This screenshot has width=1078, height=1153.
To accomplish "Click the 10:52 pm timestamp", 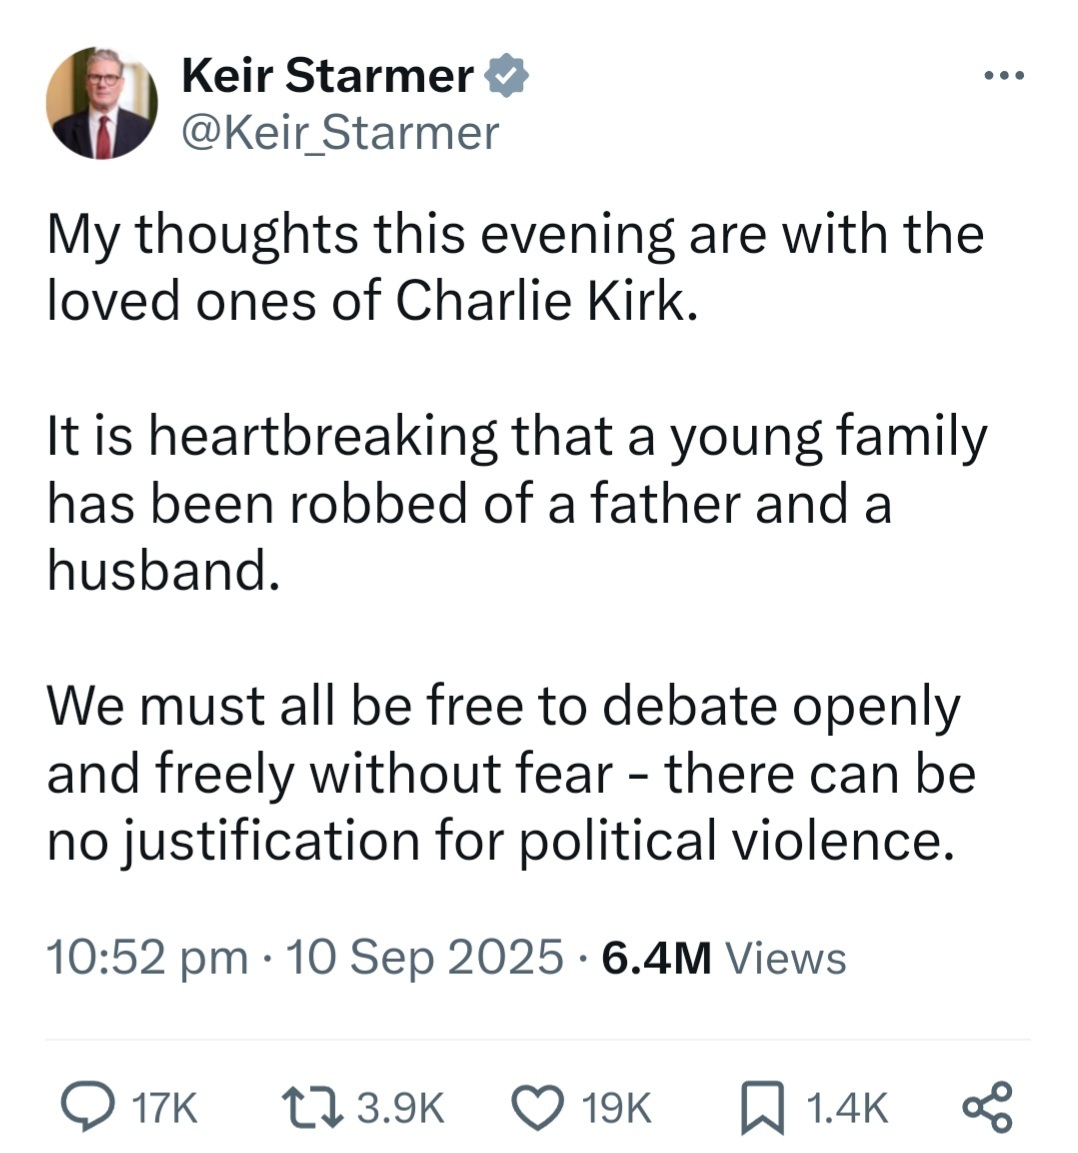I will tap(147, 957).
